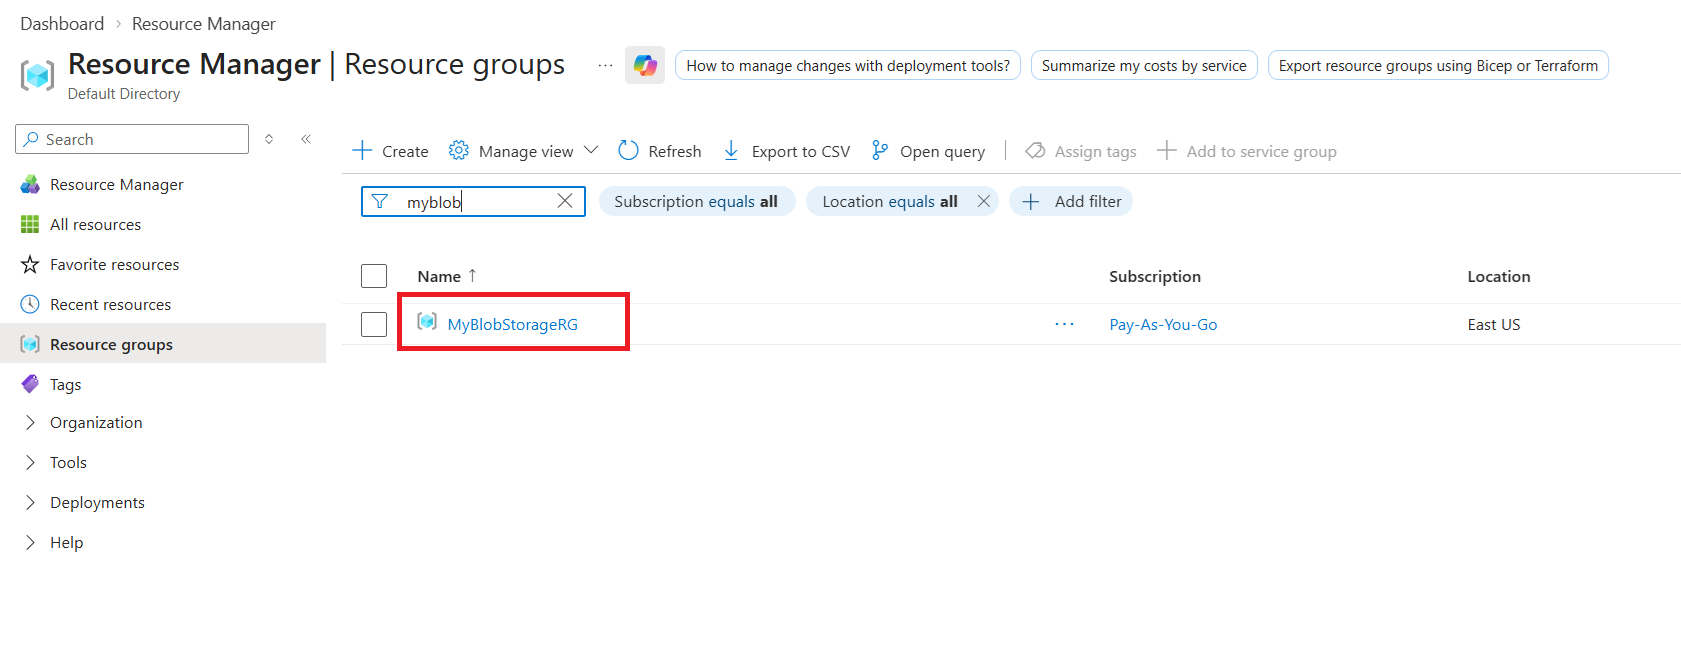
Task: Clear the myblob filter text with X
Action: (x=565, y=201)
